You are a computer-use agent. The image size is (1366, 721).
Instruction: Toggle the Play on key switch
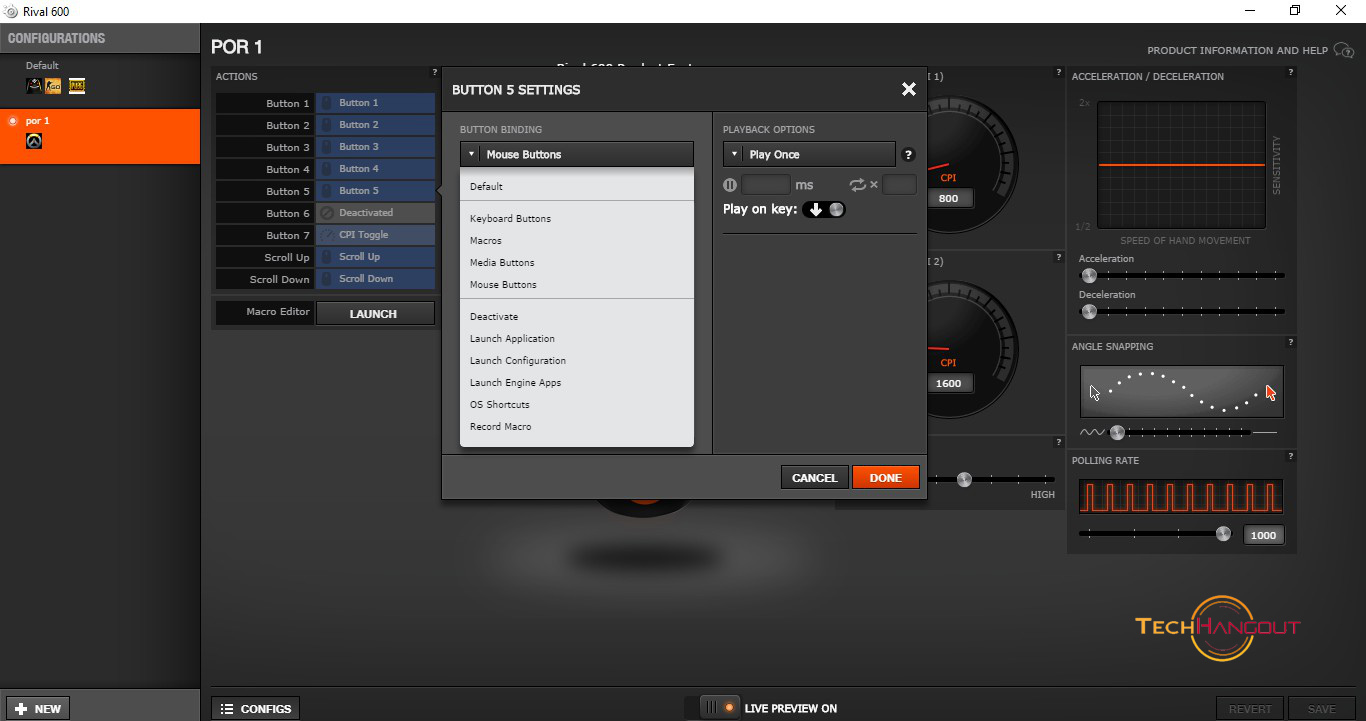(824, 209)
